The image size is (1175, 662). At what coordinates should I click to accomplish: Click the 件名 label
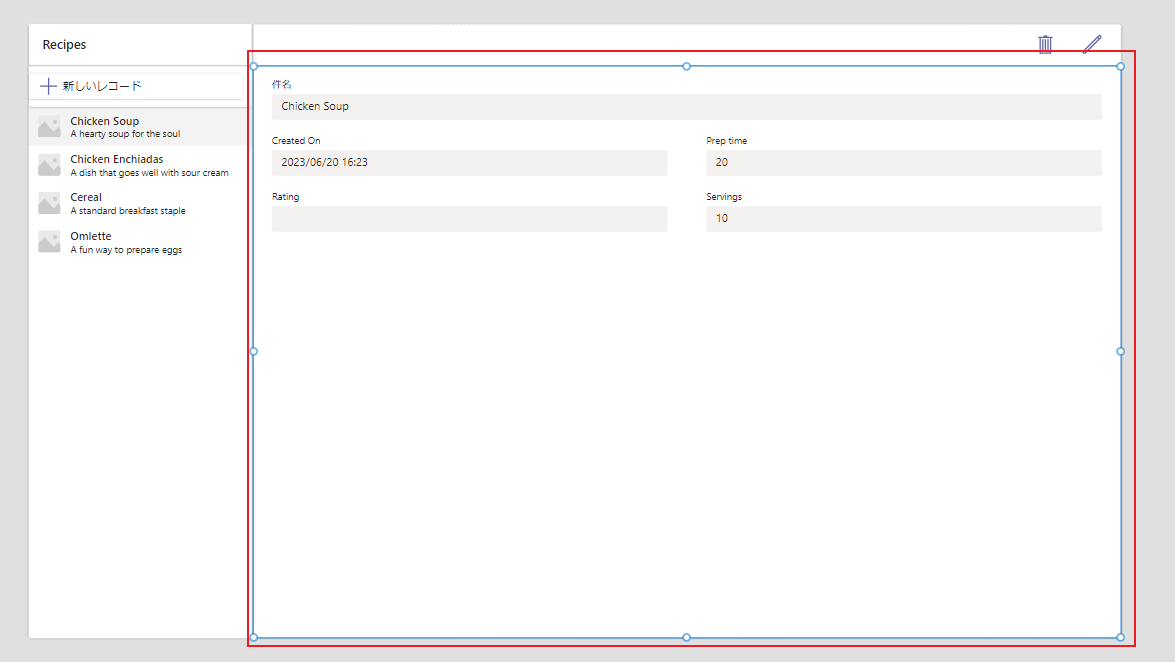[x=282, y=85]
